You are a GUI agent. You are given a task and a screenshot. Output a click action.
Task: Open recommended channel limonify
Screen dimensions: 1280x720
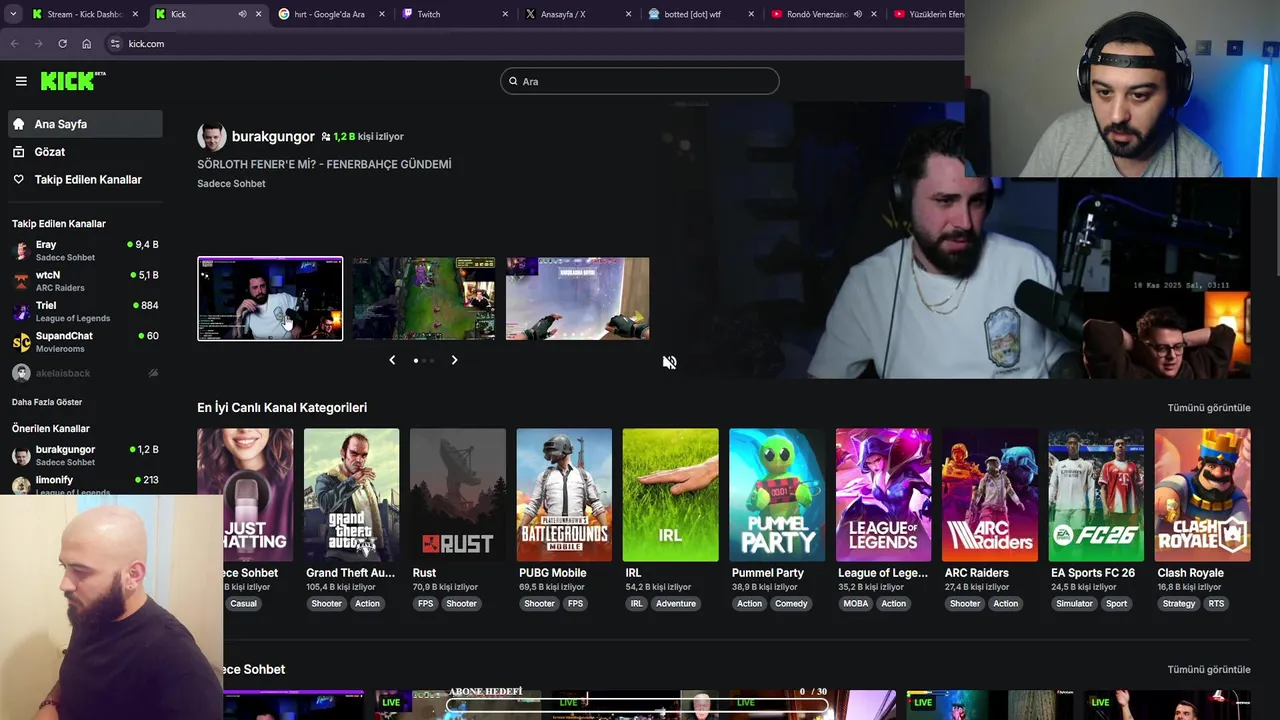coord(85,485)
